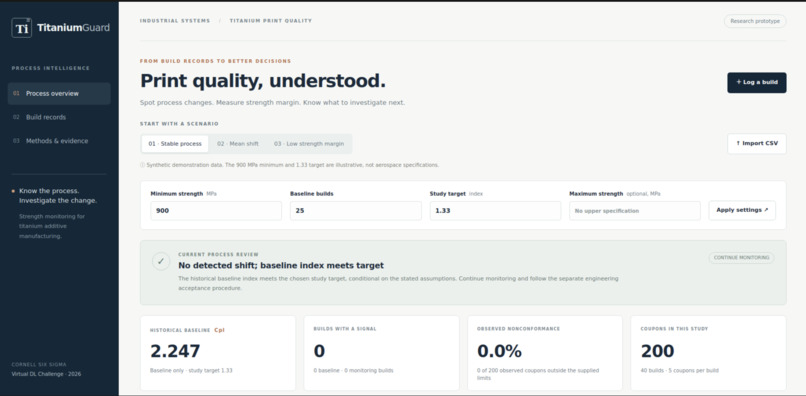Select the Mean shift scenario tab
This screenshot has height=396, width=806.
click(237, 144)
